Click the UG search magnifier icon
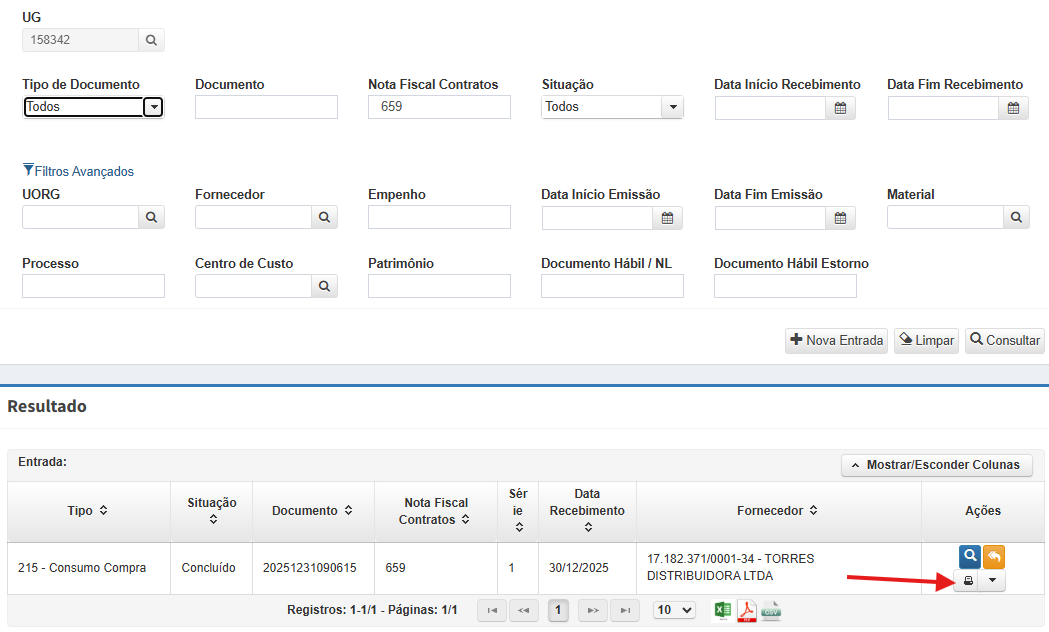Screen dimensions: 1049x632 [x=151, y=40]
